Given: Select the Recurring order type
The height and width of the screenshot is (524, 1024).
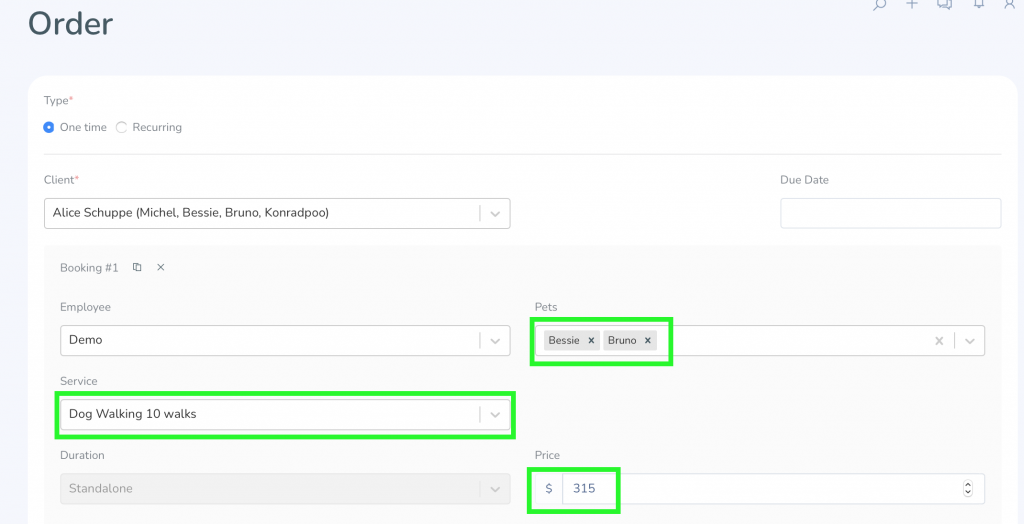Looking at the screenshot, I should tap(121, 127).
